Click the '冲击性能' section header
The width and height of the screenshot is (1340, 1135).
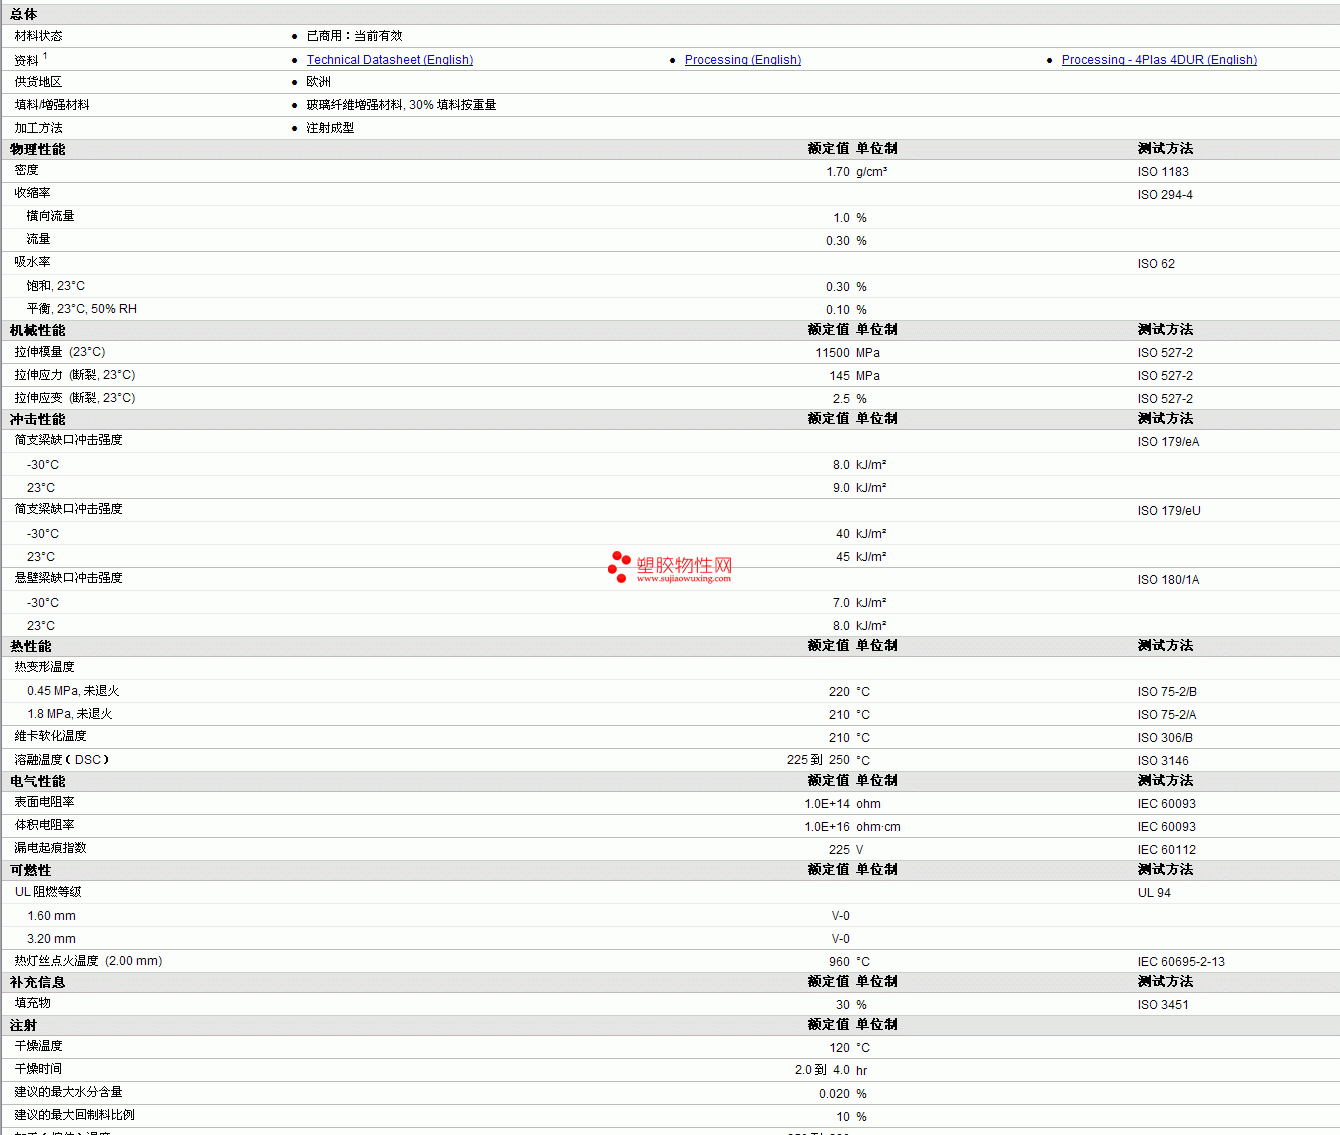click(38, 419)
